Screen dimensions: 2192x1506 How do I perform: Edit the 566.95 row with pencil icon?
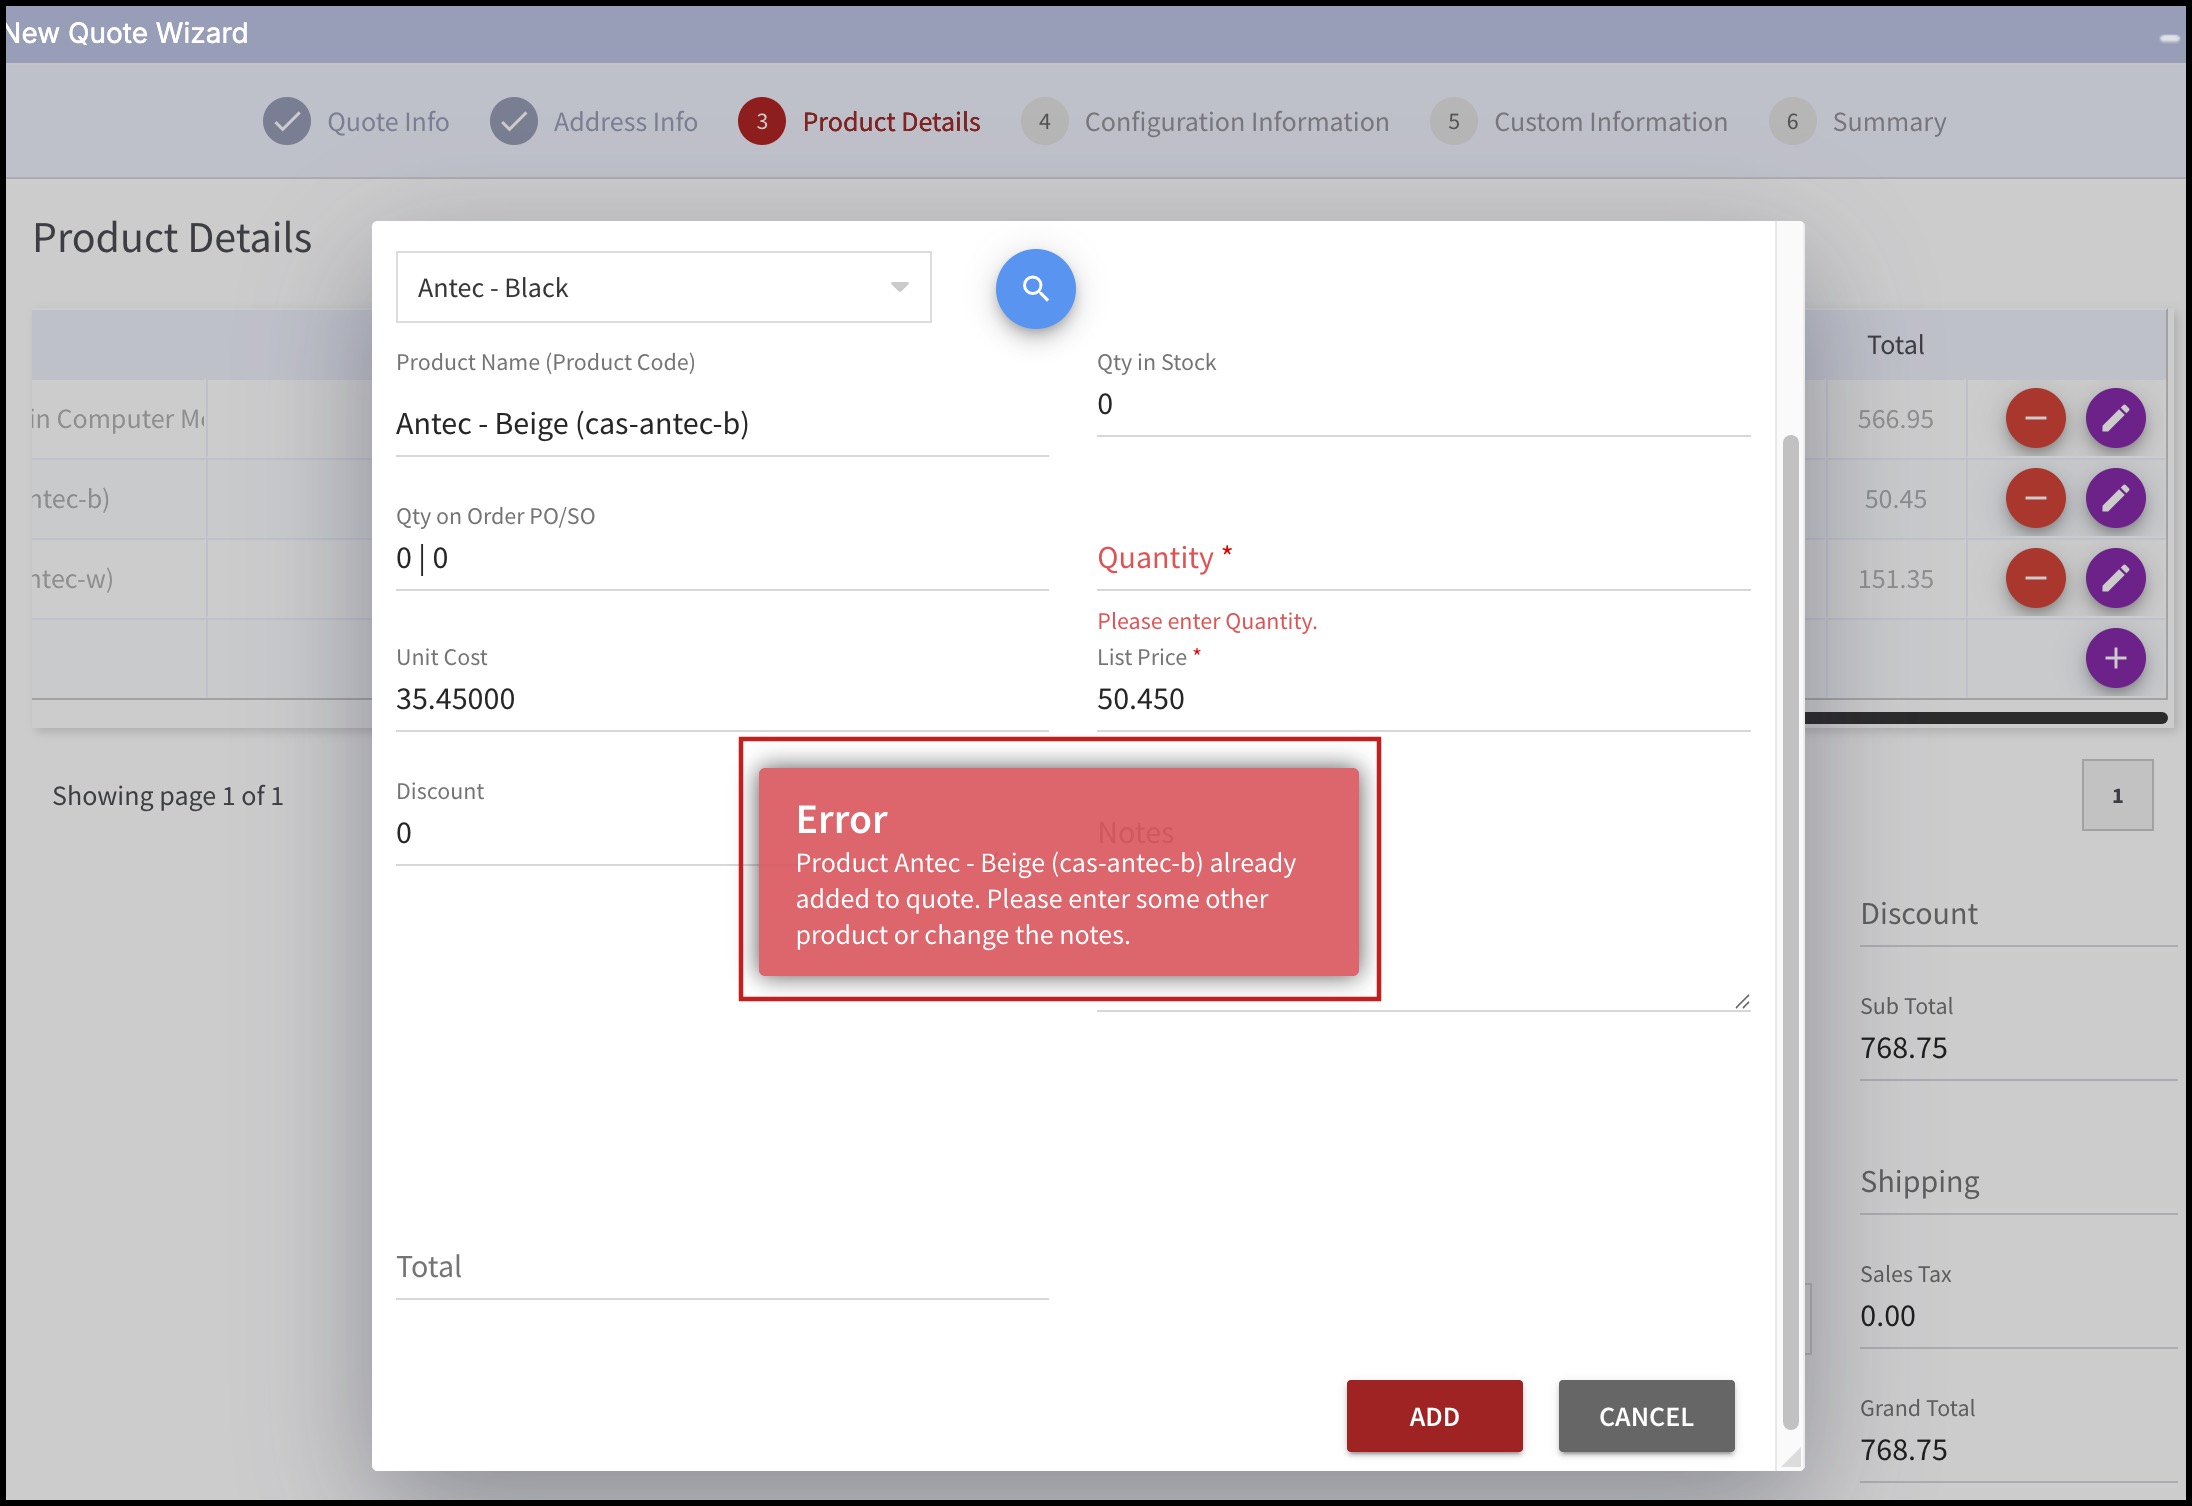click(x=2115, y=418)
